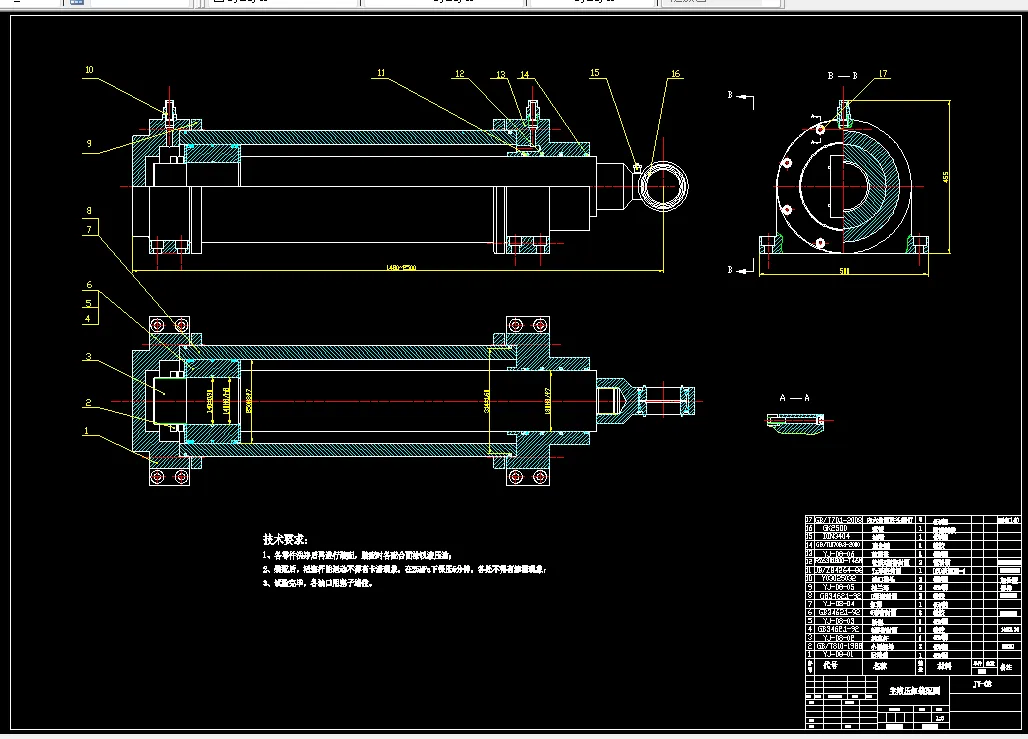The height and width of the screenshot is (739, 1028).
Task: Click "YJ-08-04" code in parts list
Action: tap(839, 604)
